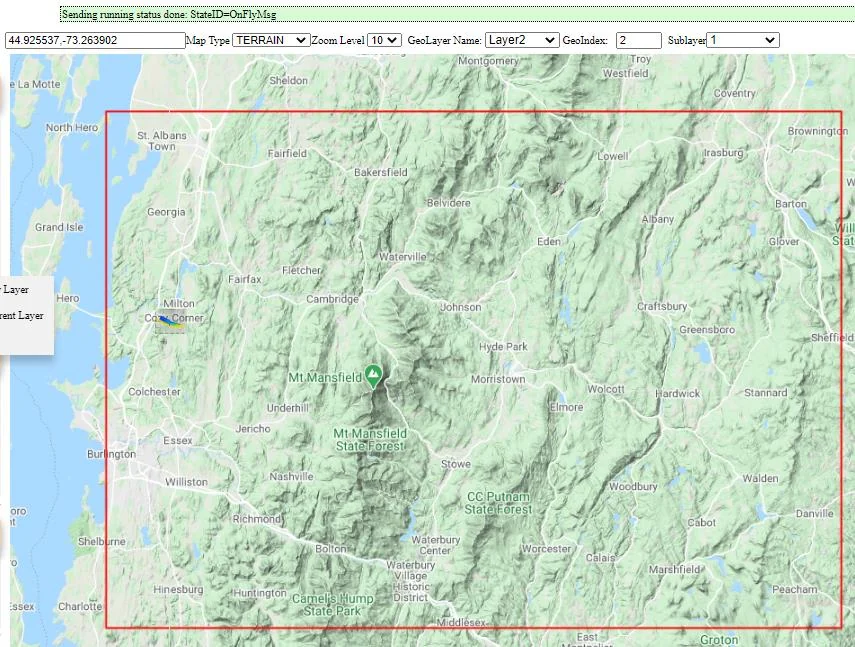Click the North Hero label
Viewport: 855px width, 647px height.
tap(72, 127)
